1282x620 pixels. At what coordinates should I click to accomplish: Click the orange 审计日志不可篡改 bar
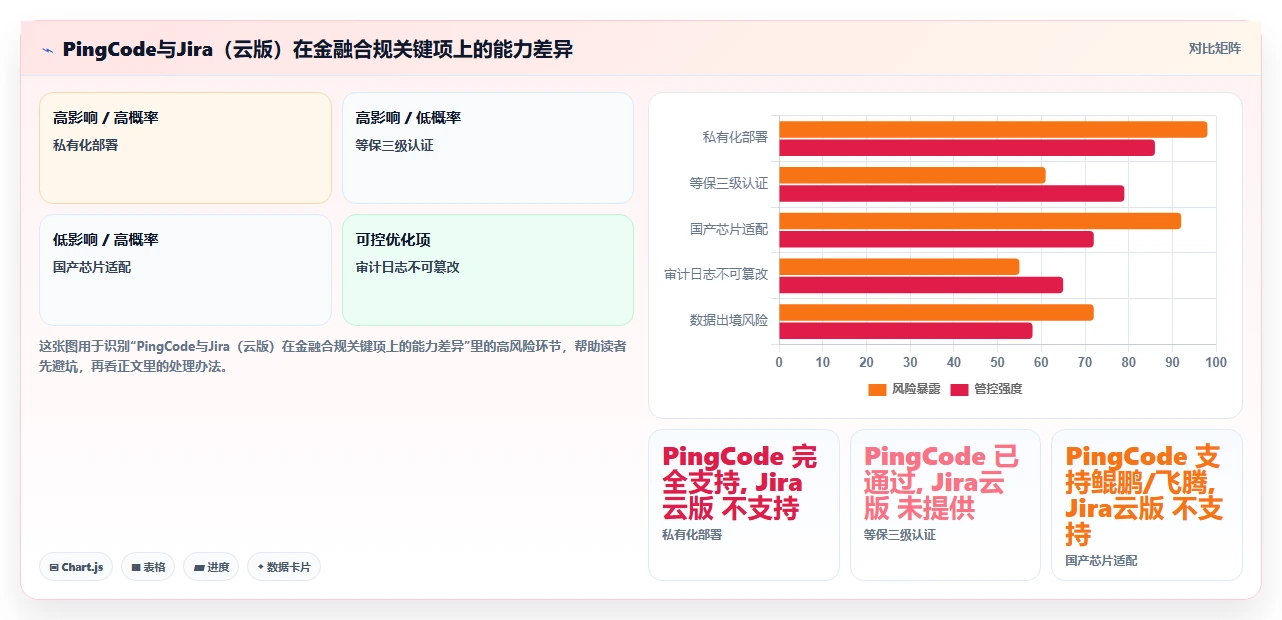(899, 267)
